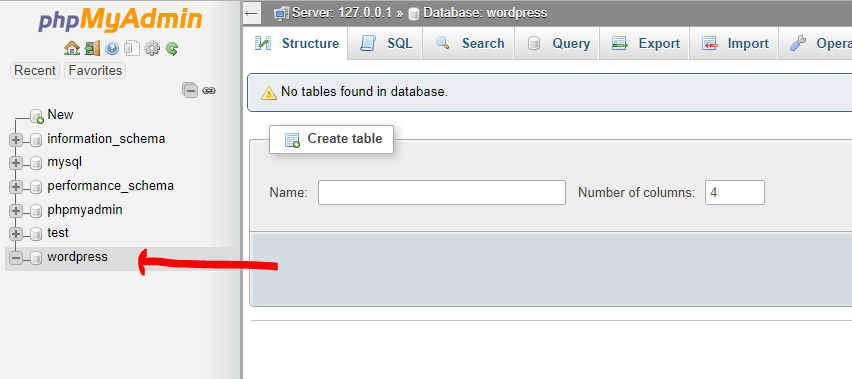This screenshot has width=852, height=379.
Task: Switch to the Query tab
Action: coord(557,43)
